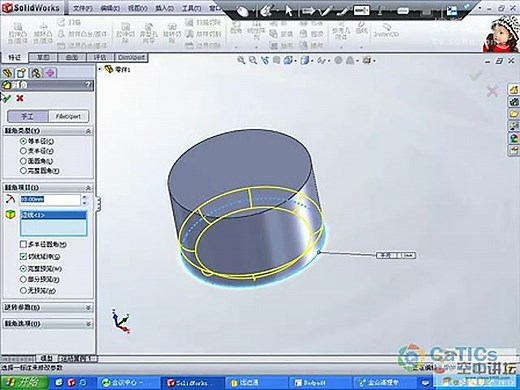The height and width of the screenshot is (390, 520).
Task: Cancel with the viewport corner red X
Action: coord(492,91)
